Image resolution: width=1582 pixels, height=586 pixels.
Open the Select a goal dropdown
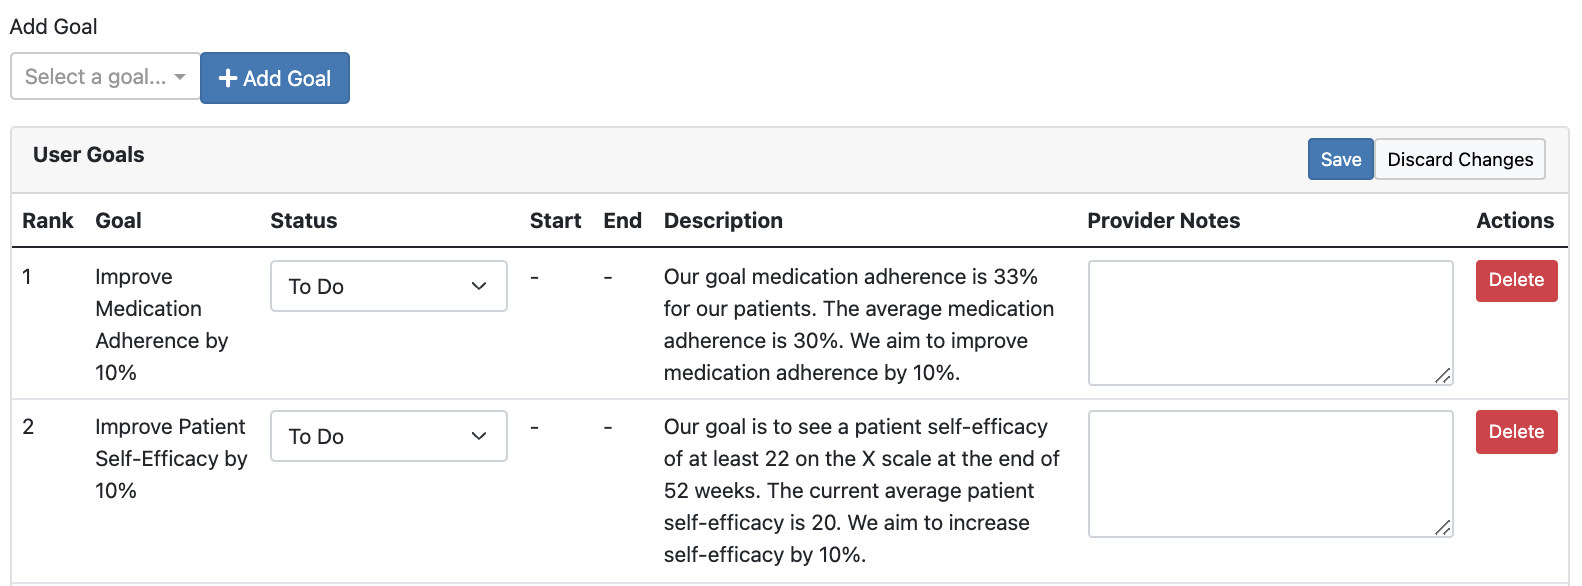point(105,77)
